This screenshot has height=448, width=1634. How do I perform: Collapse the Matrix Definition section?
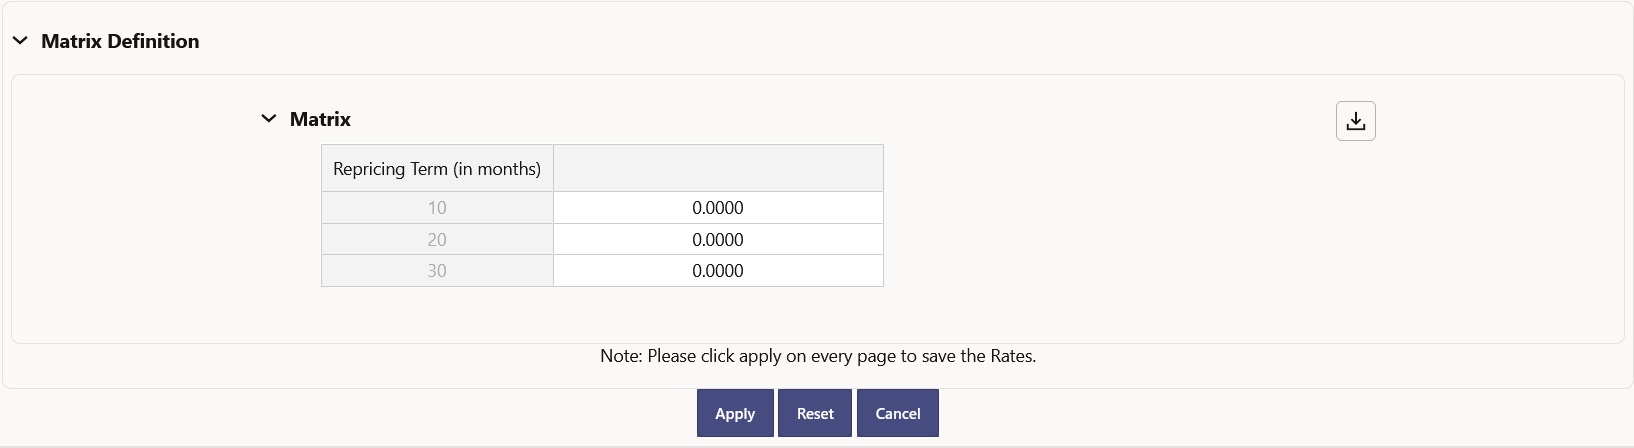click(20, 41)
